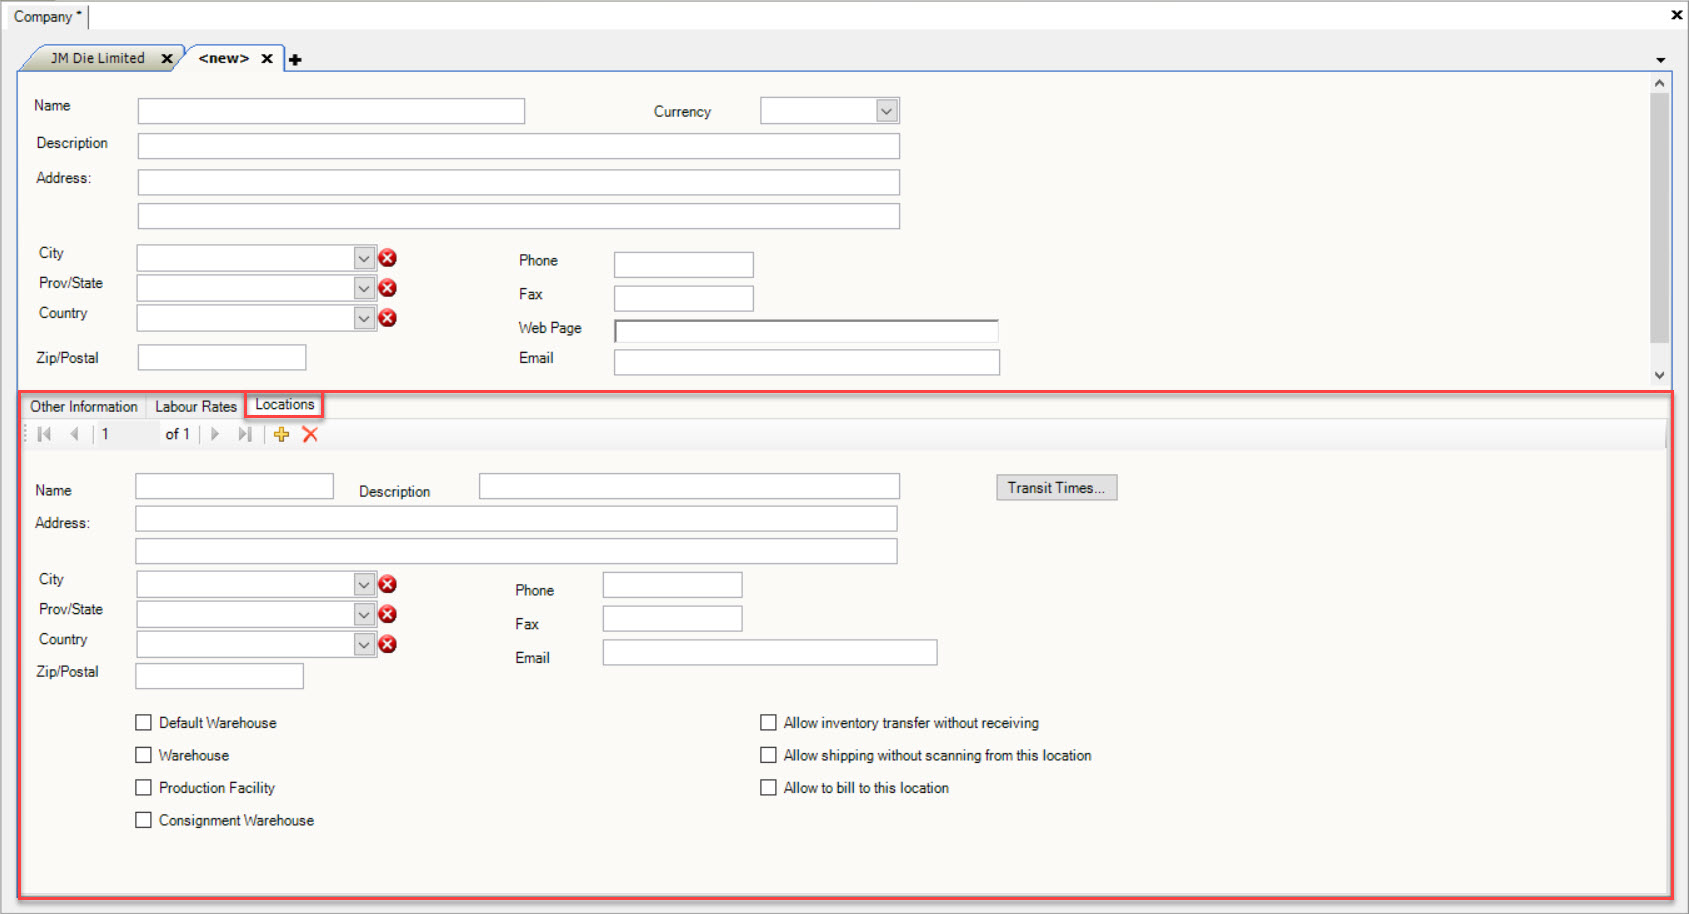Click the location Email field
Viewport: 1689px width, 914px height.
[769, 653]
